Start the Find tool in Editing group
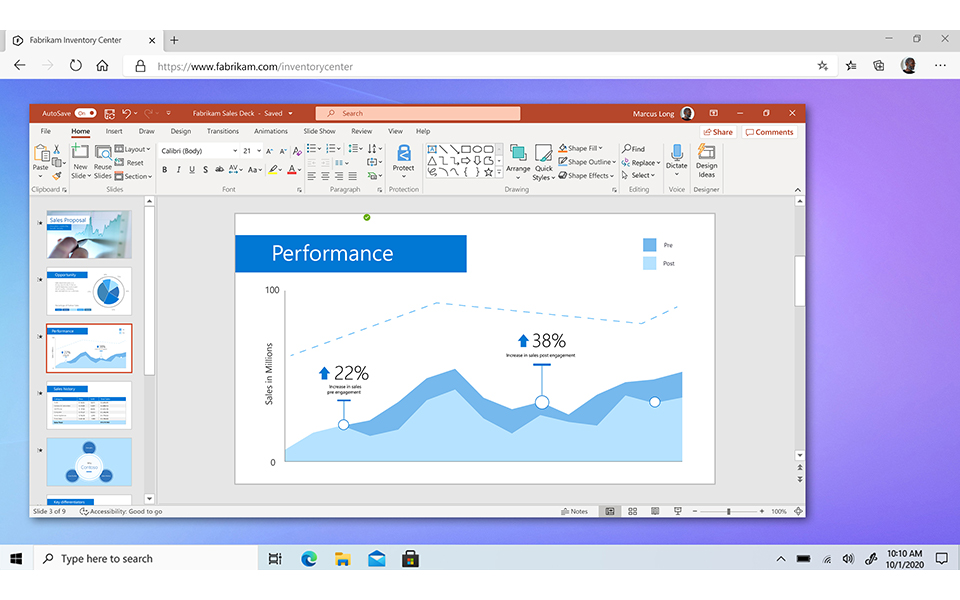The width and height of the screenshot is (960, 600). 636,148
